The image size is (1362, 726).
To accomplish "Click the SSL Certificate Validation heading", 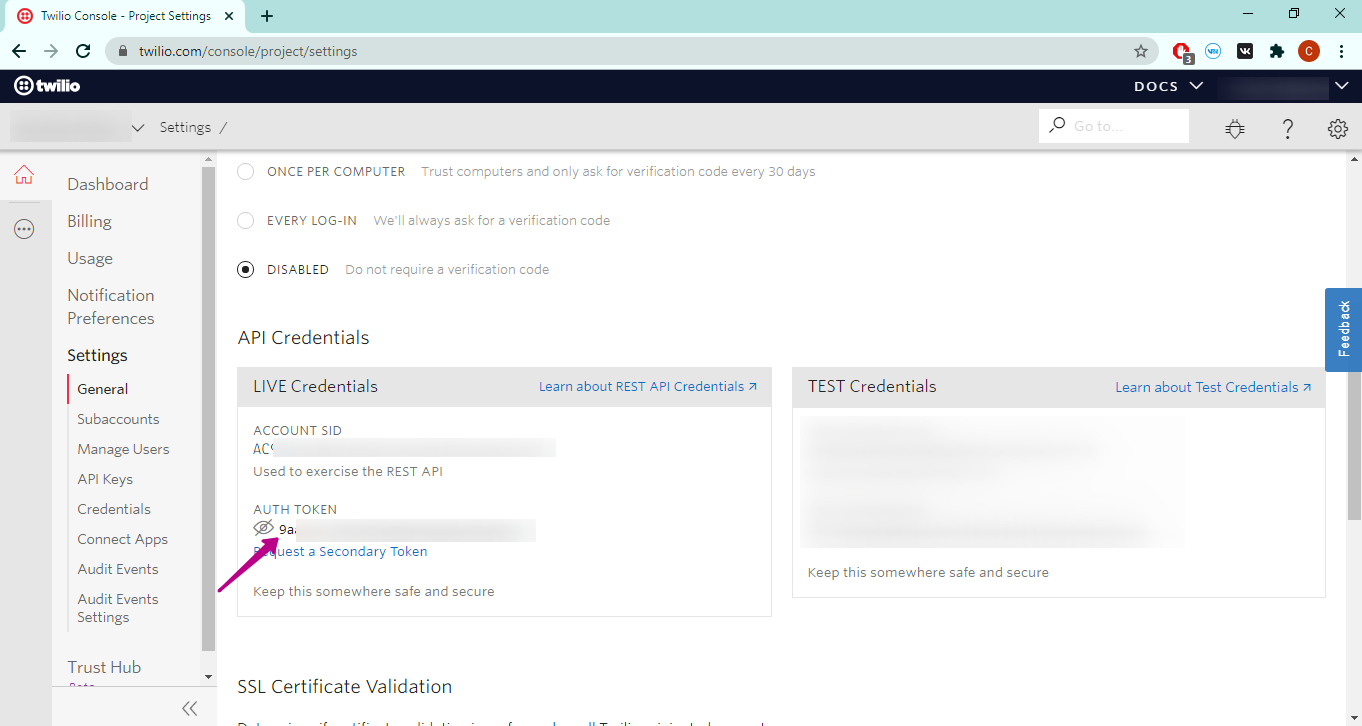I will coord(345,686).
